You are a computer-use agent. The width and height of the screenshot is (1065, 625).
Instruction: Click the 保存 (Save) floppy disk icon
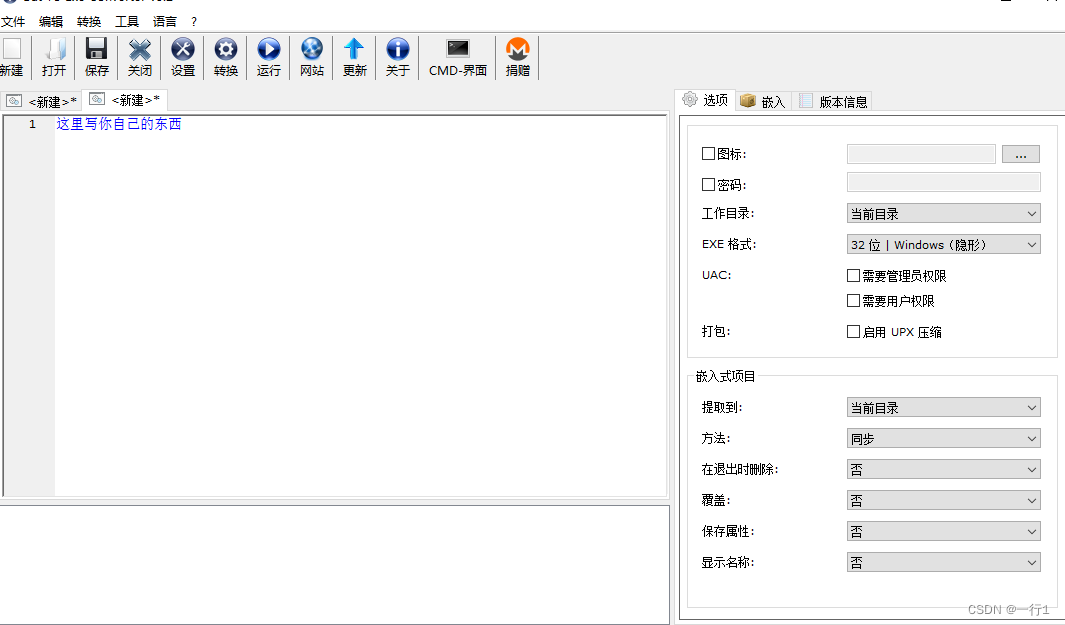point(96,50)
